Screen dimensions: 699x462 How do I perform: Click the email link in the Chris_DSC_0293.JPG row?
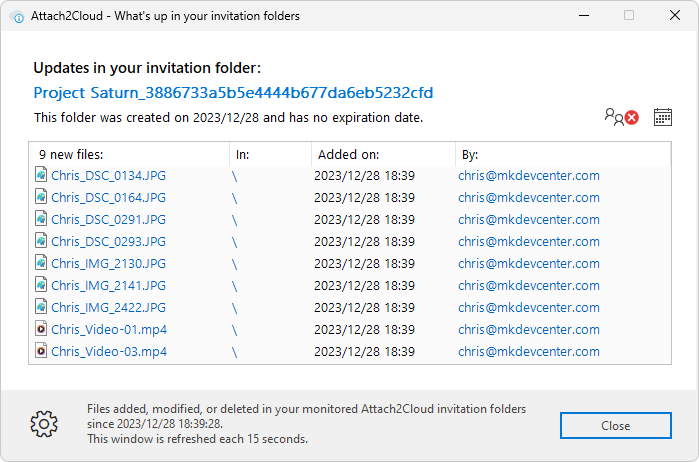click(529, 242)
